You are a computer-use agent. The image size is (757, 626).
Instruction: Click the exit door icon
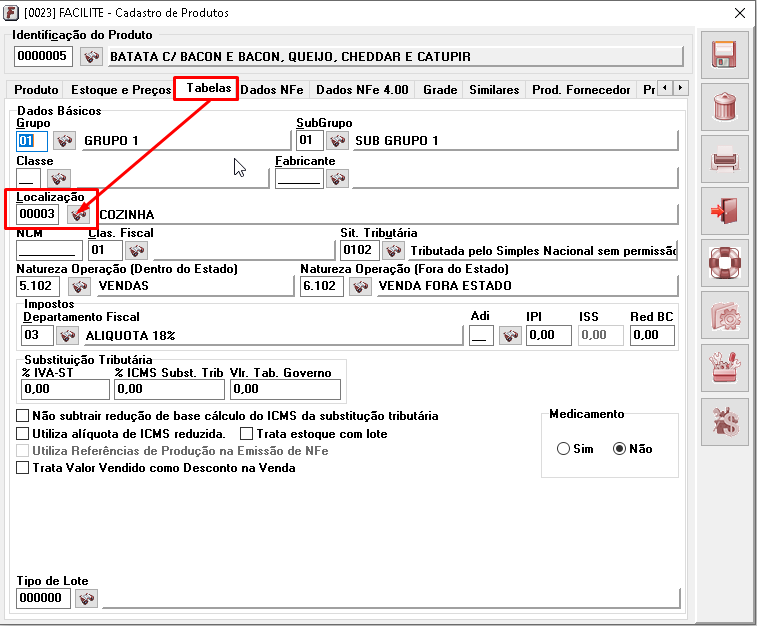724,211
